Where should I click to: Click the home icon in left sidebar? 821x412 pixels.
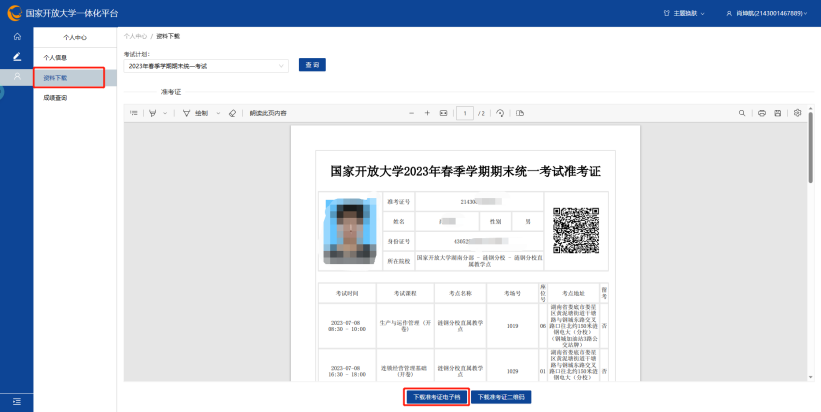tap(16, 36)
